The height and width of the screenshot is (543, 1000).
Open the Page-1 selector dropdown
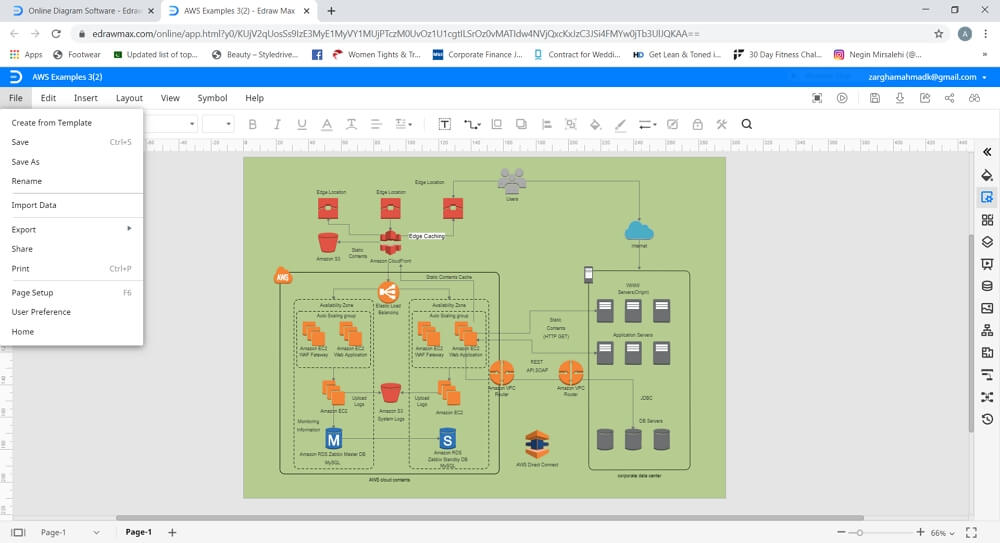pos(70,532)
